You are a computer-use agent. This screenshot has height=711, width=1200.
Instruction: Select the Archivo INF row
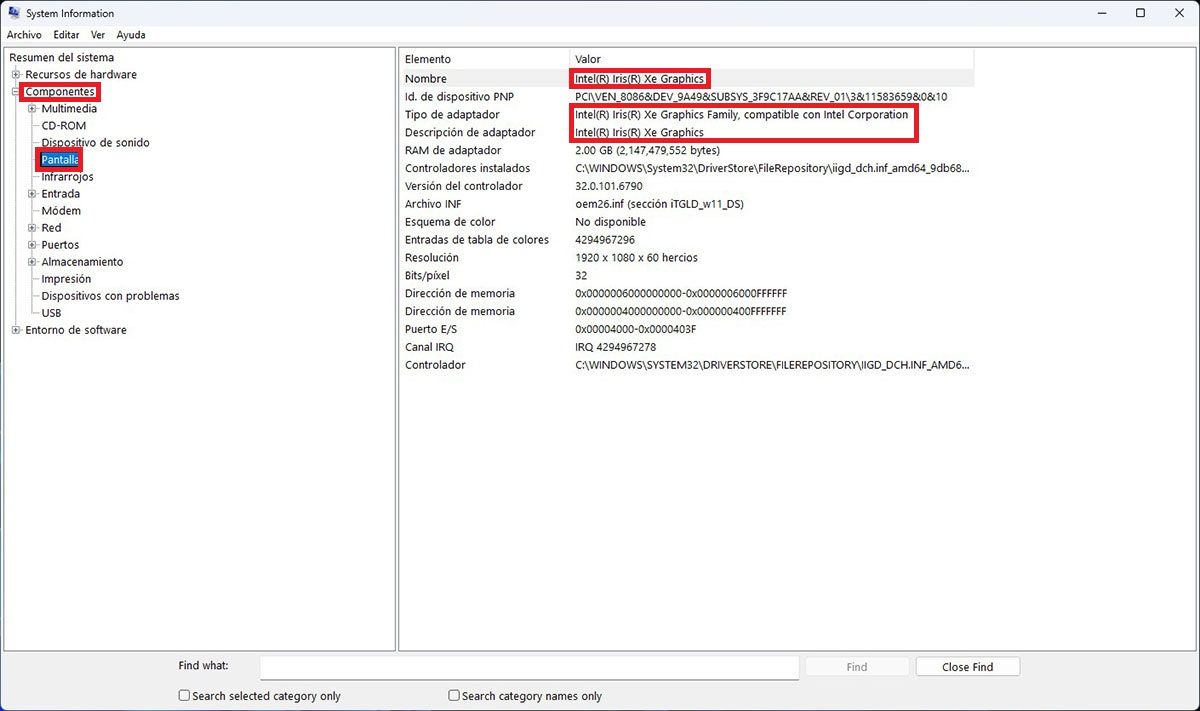point(686,204)
